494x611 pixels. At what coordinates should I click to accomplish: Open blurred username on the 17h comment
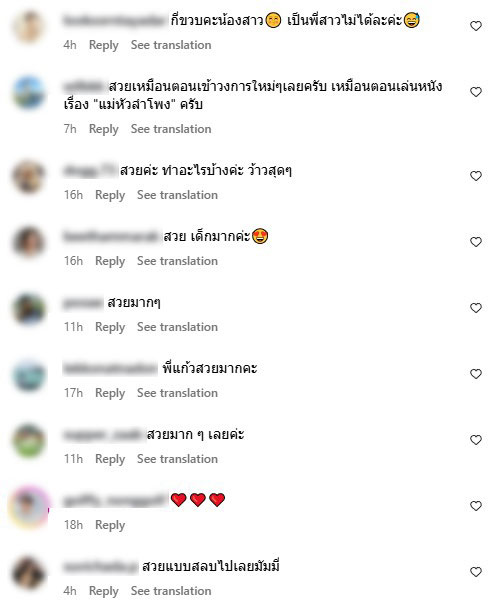point(111,368)
